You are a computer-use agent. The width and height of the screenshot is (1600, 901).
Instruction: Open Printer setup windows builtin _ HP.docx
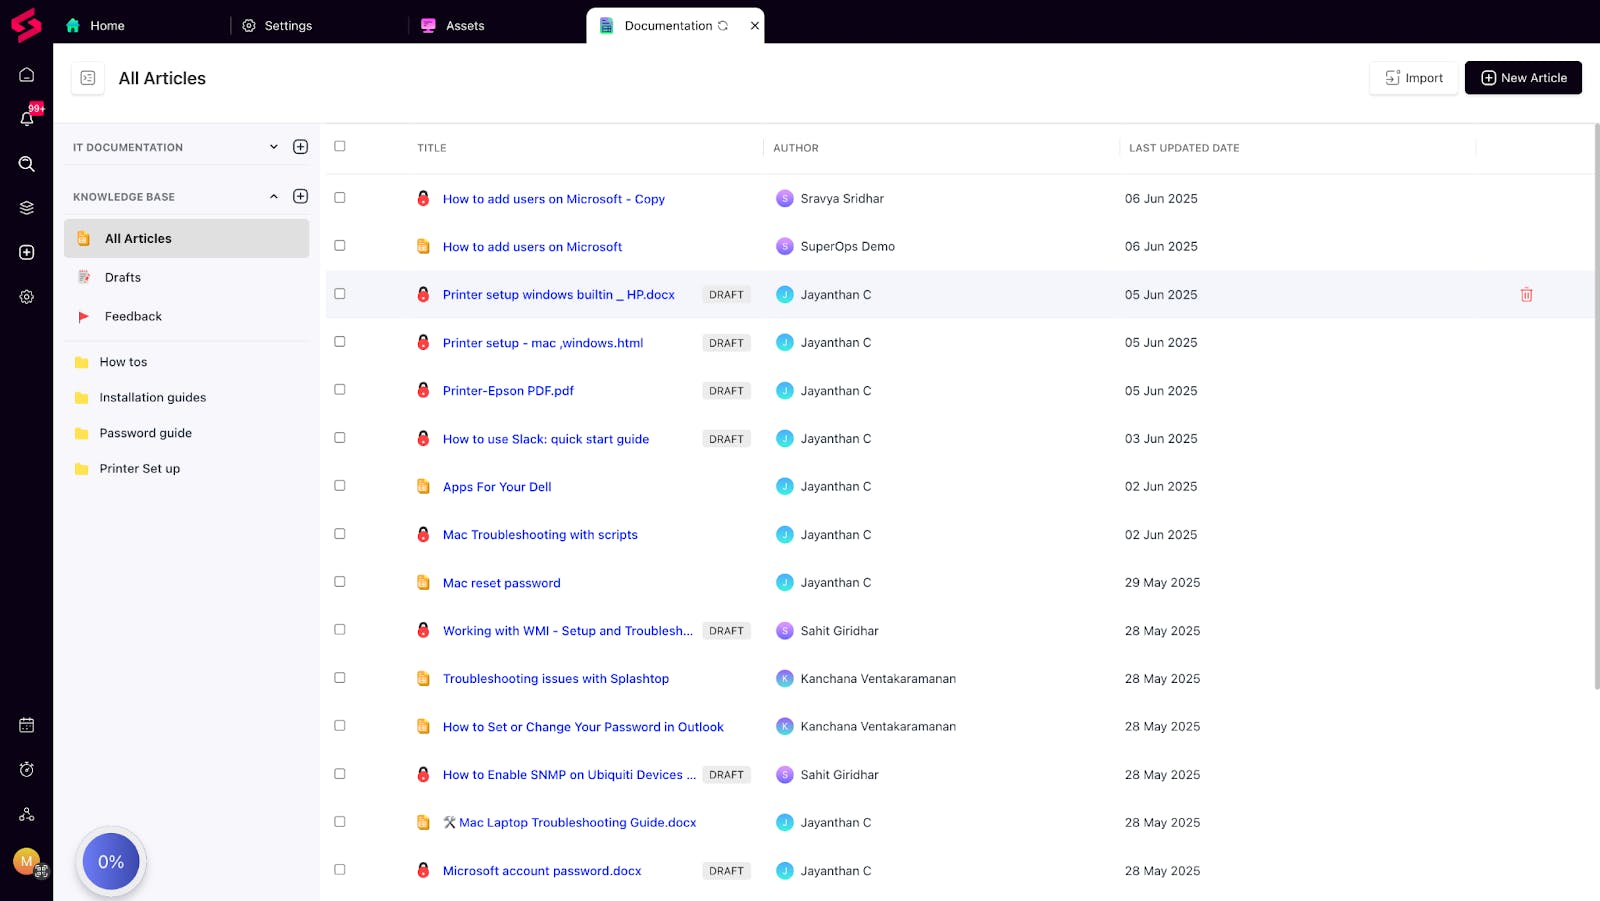point(559,295)
